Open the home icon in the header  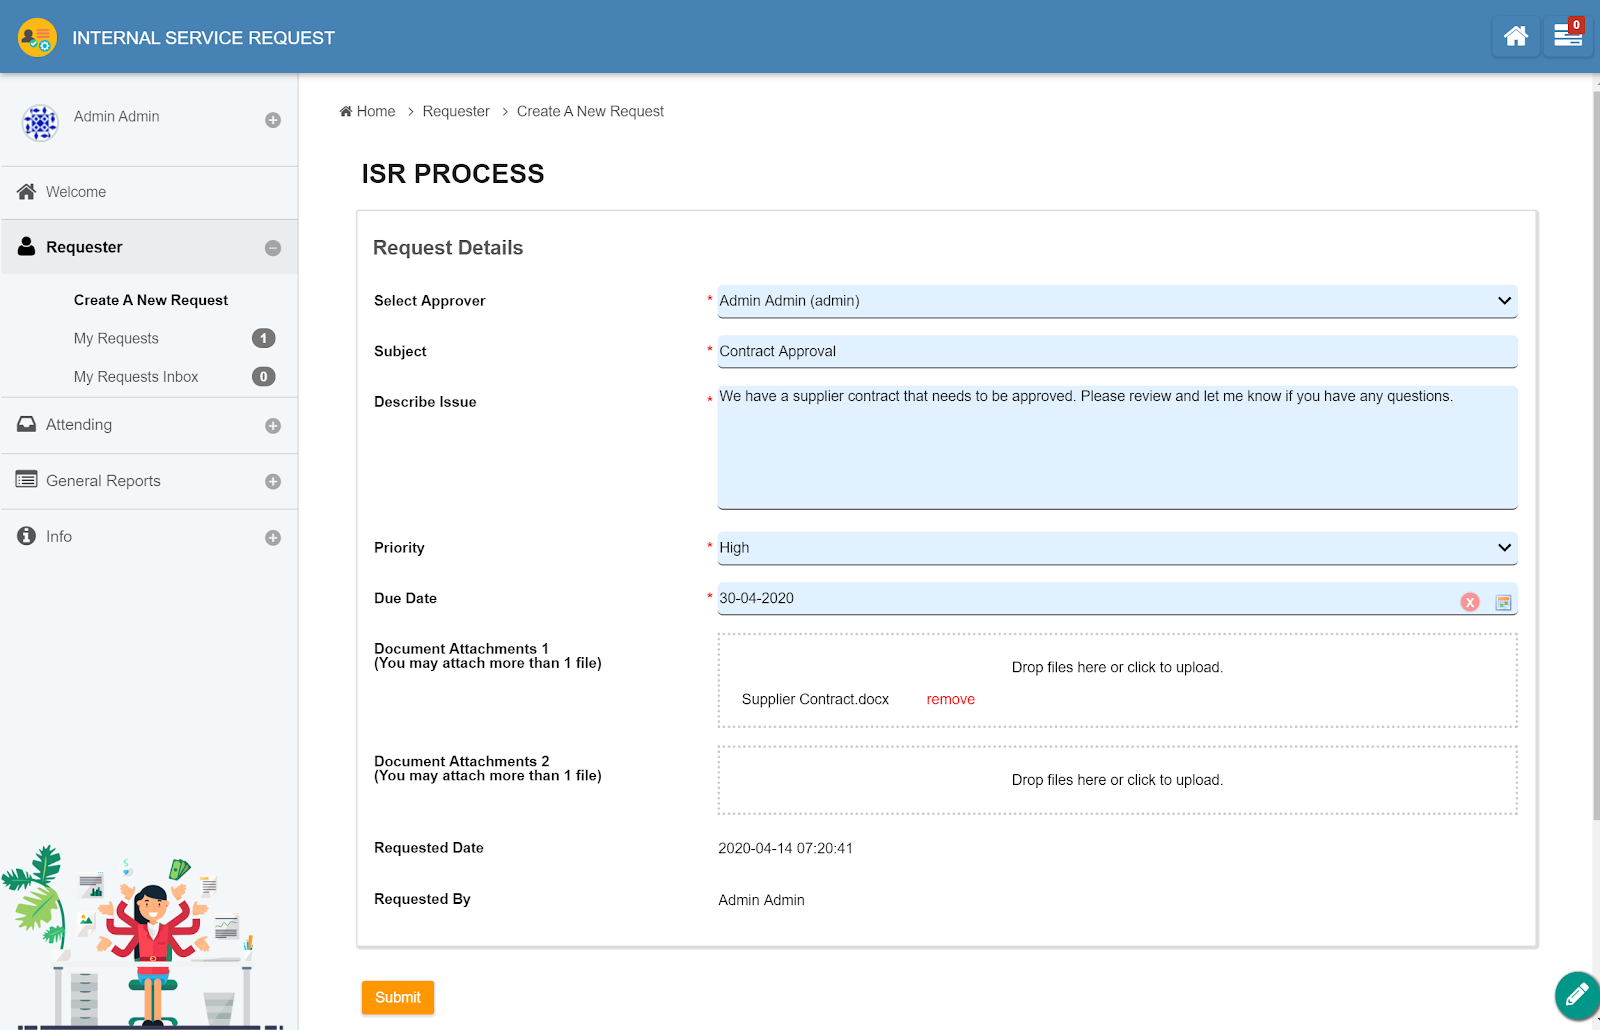click(x=1516, y=37)
